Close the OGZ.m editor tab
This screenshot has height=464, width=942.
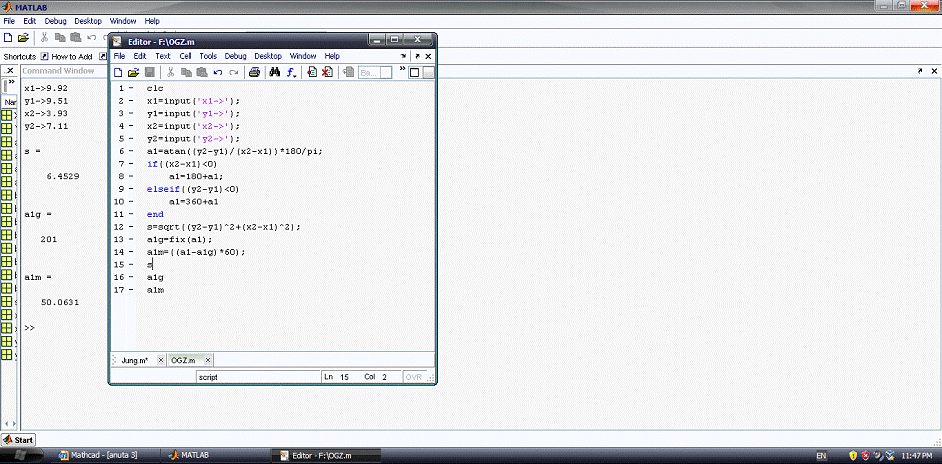(206, 360)
